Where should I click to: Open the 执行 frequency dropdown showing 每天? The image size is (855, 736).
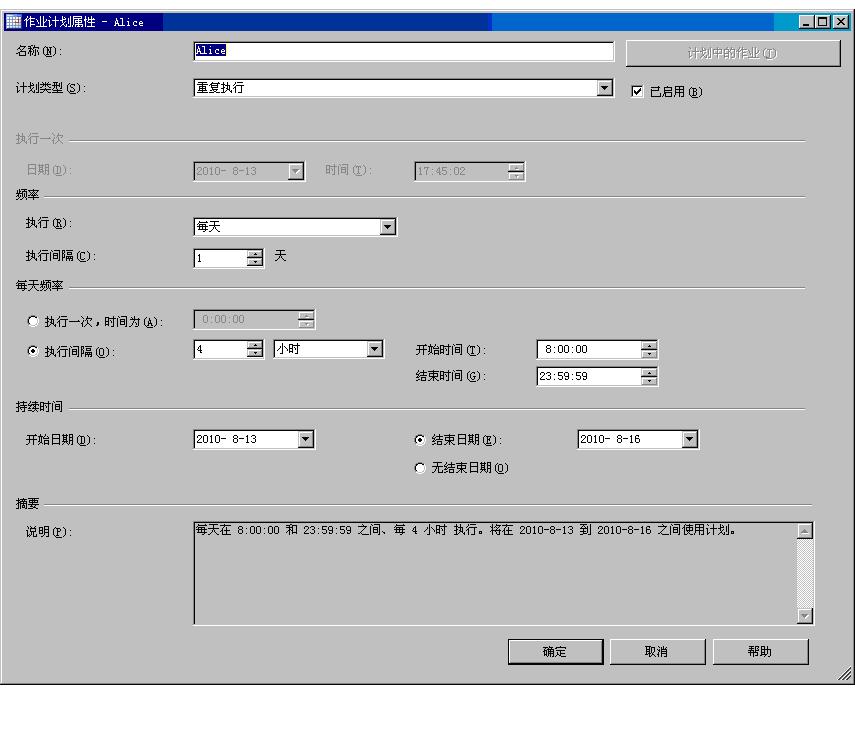[x=389, y=226]
